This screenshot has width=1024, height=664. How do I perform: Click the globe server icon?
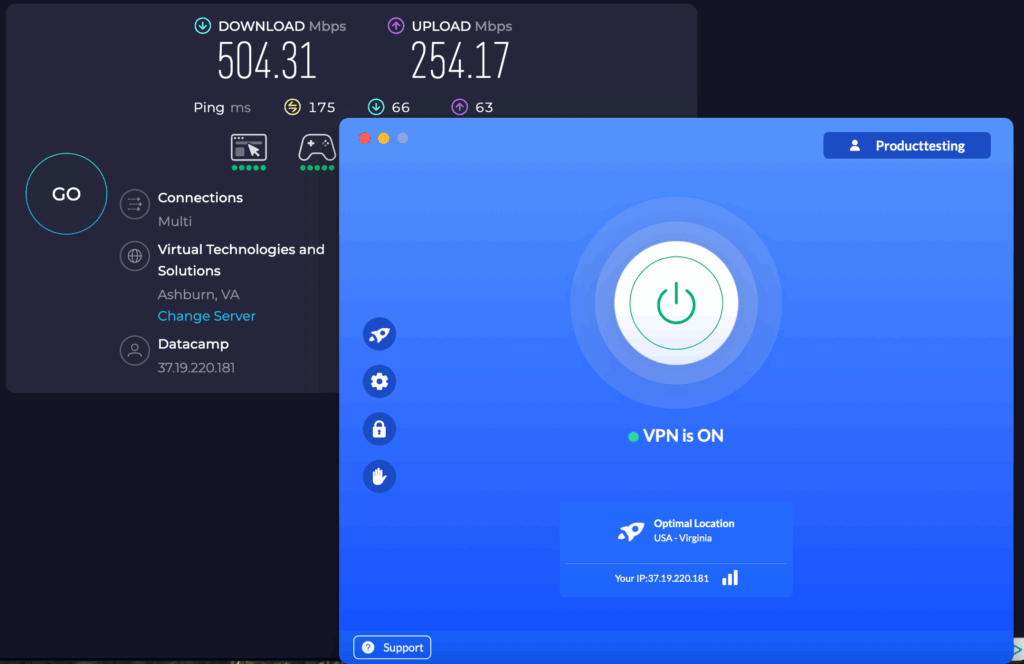click(134, 256)
